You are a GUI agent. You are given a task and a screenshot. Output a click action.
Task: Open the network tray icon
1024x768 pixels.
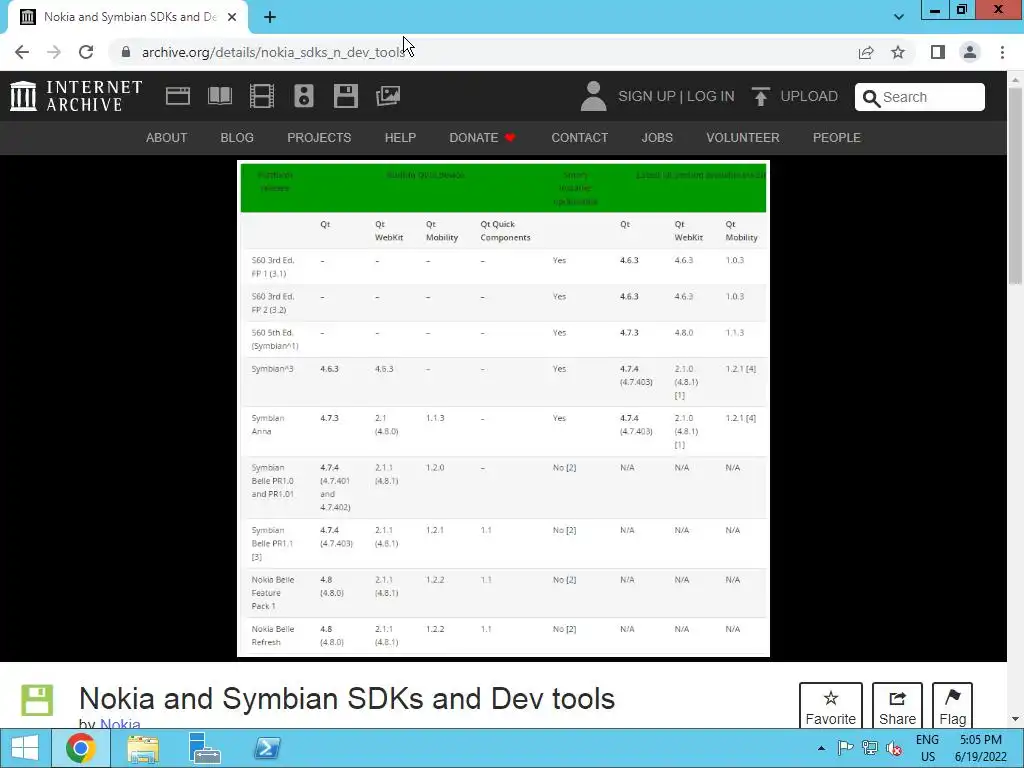point(869,748)
